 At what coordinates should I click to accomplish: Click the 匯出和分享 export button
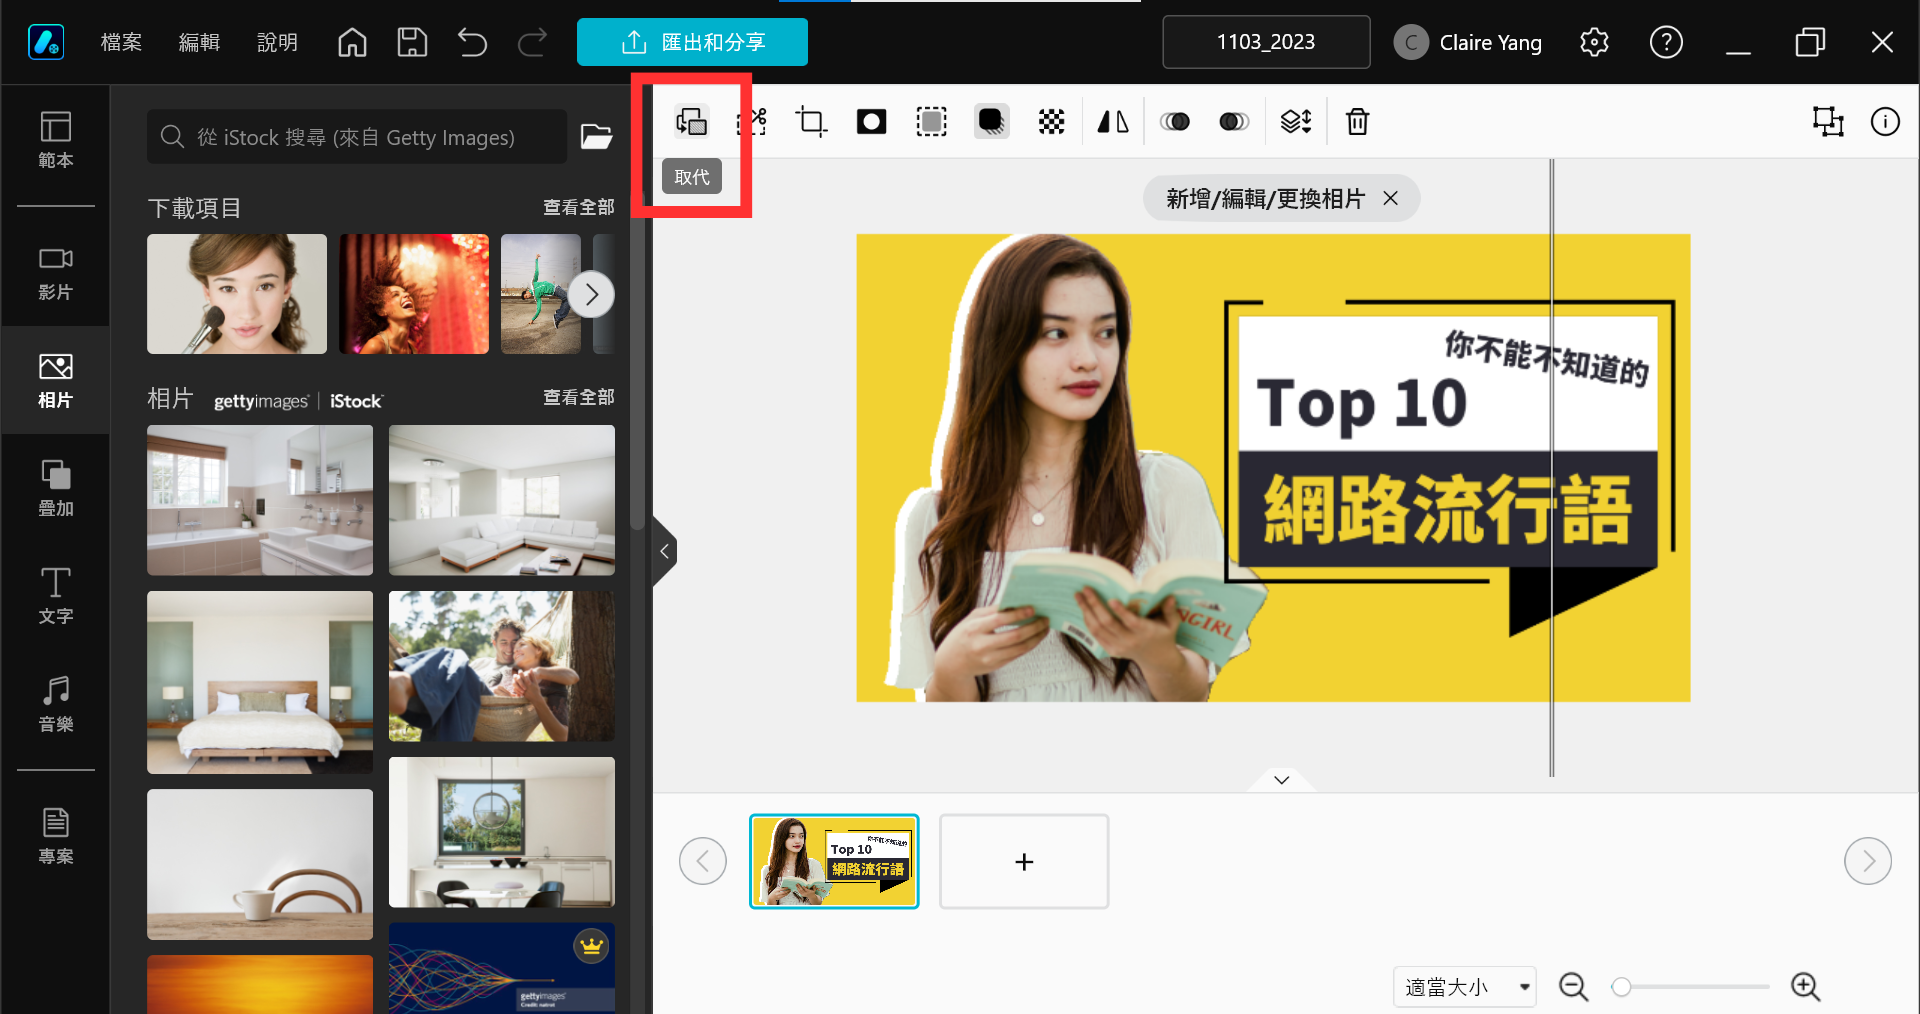pyautogui.click(x=692, y=42)
